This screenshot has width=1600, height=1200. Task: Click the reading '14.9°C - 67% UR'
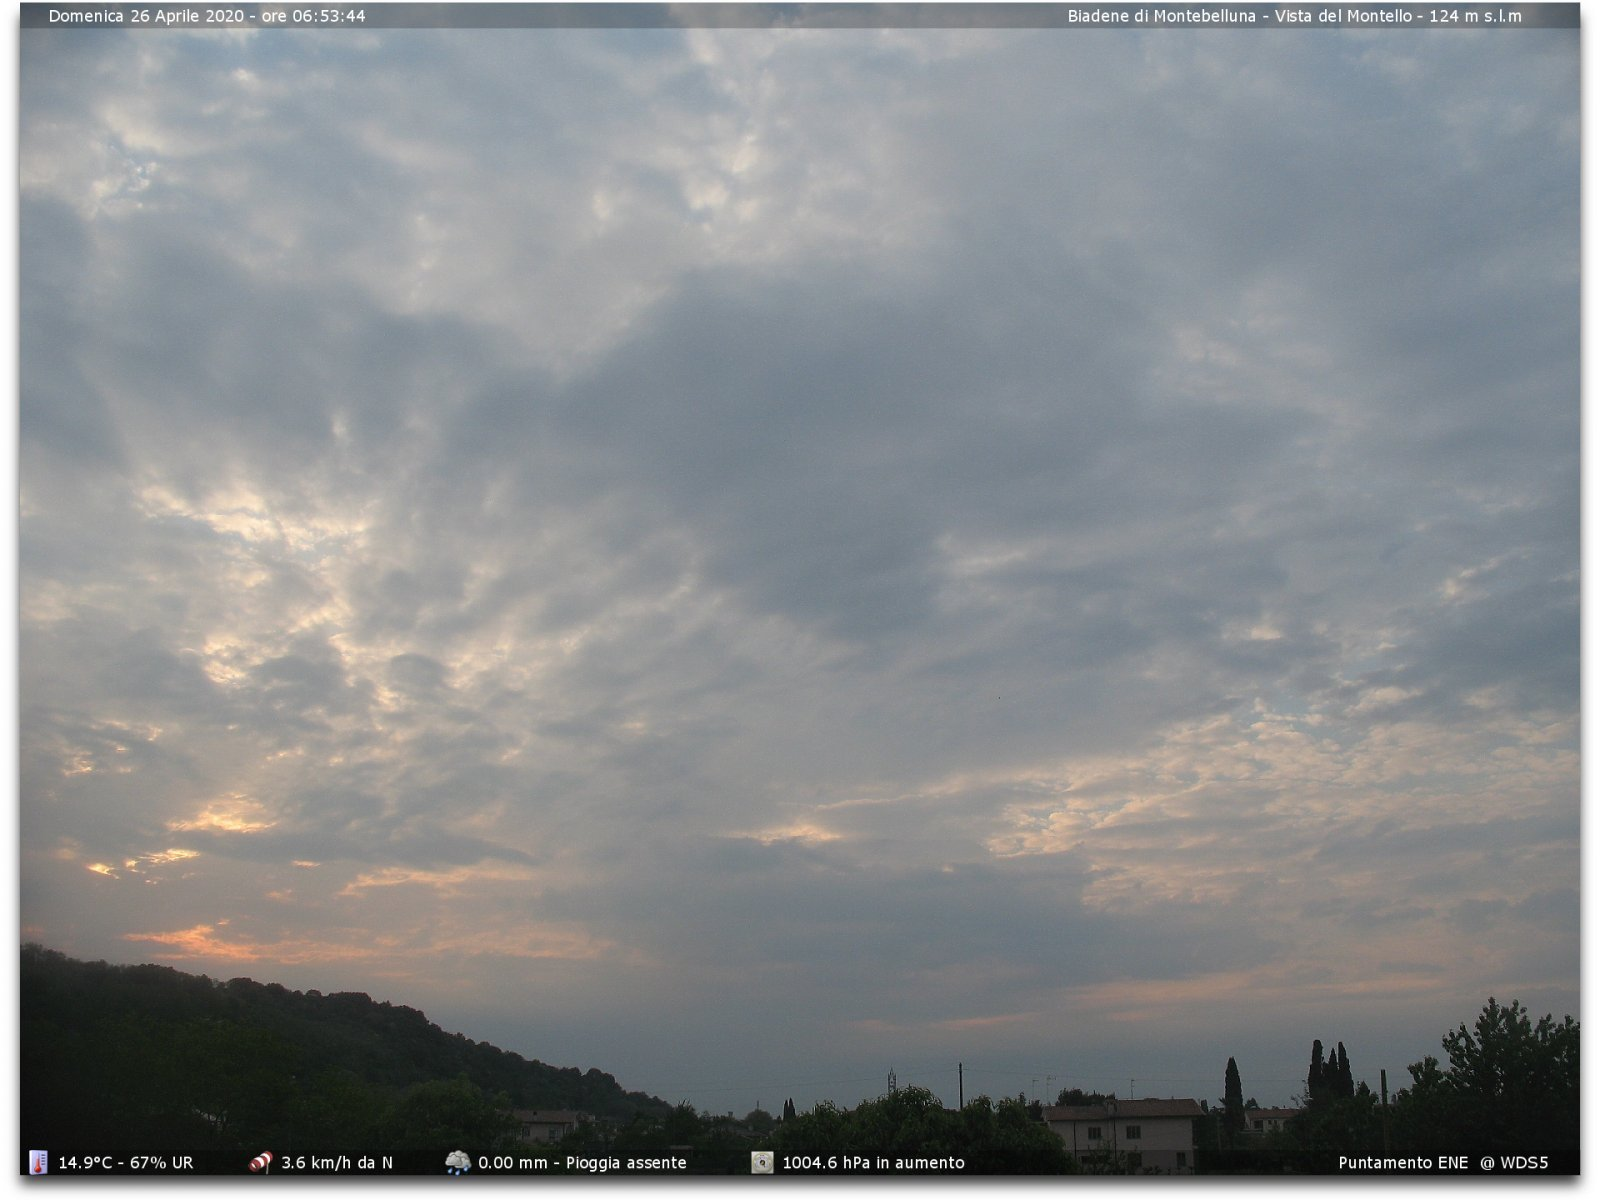click(x=126, y=1163)
